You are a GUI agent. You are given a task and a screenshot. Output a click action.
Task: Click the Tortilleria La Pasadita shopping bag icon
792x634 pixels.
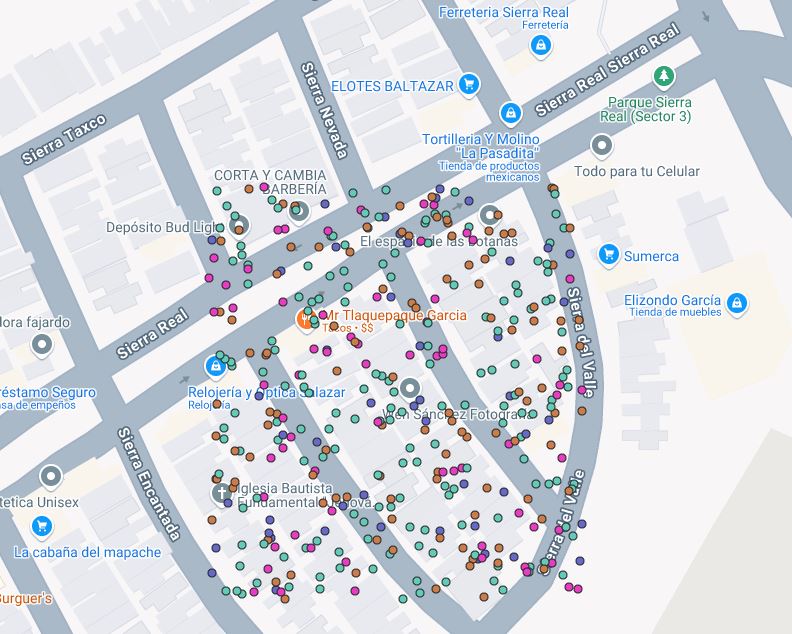point(510,112)
